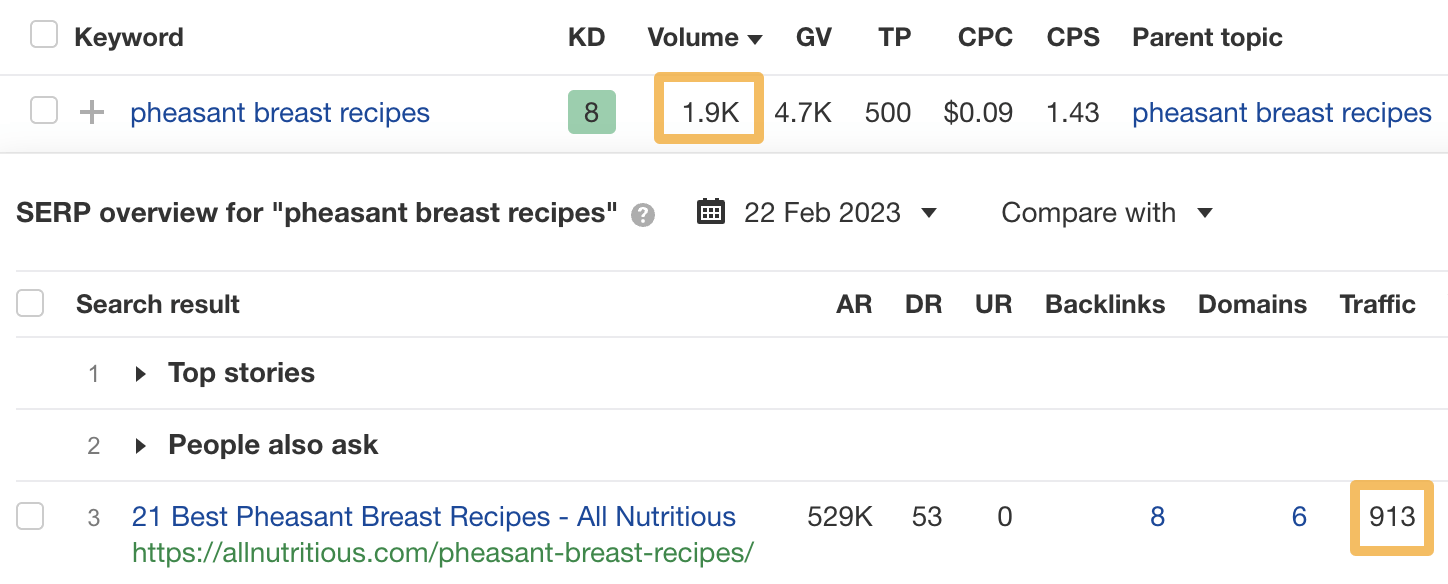Select the checkbox next to pheasant breast recipes
Image resolution: width=1448 pixels, height=584 pixels.
click(x=43, y=112)
